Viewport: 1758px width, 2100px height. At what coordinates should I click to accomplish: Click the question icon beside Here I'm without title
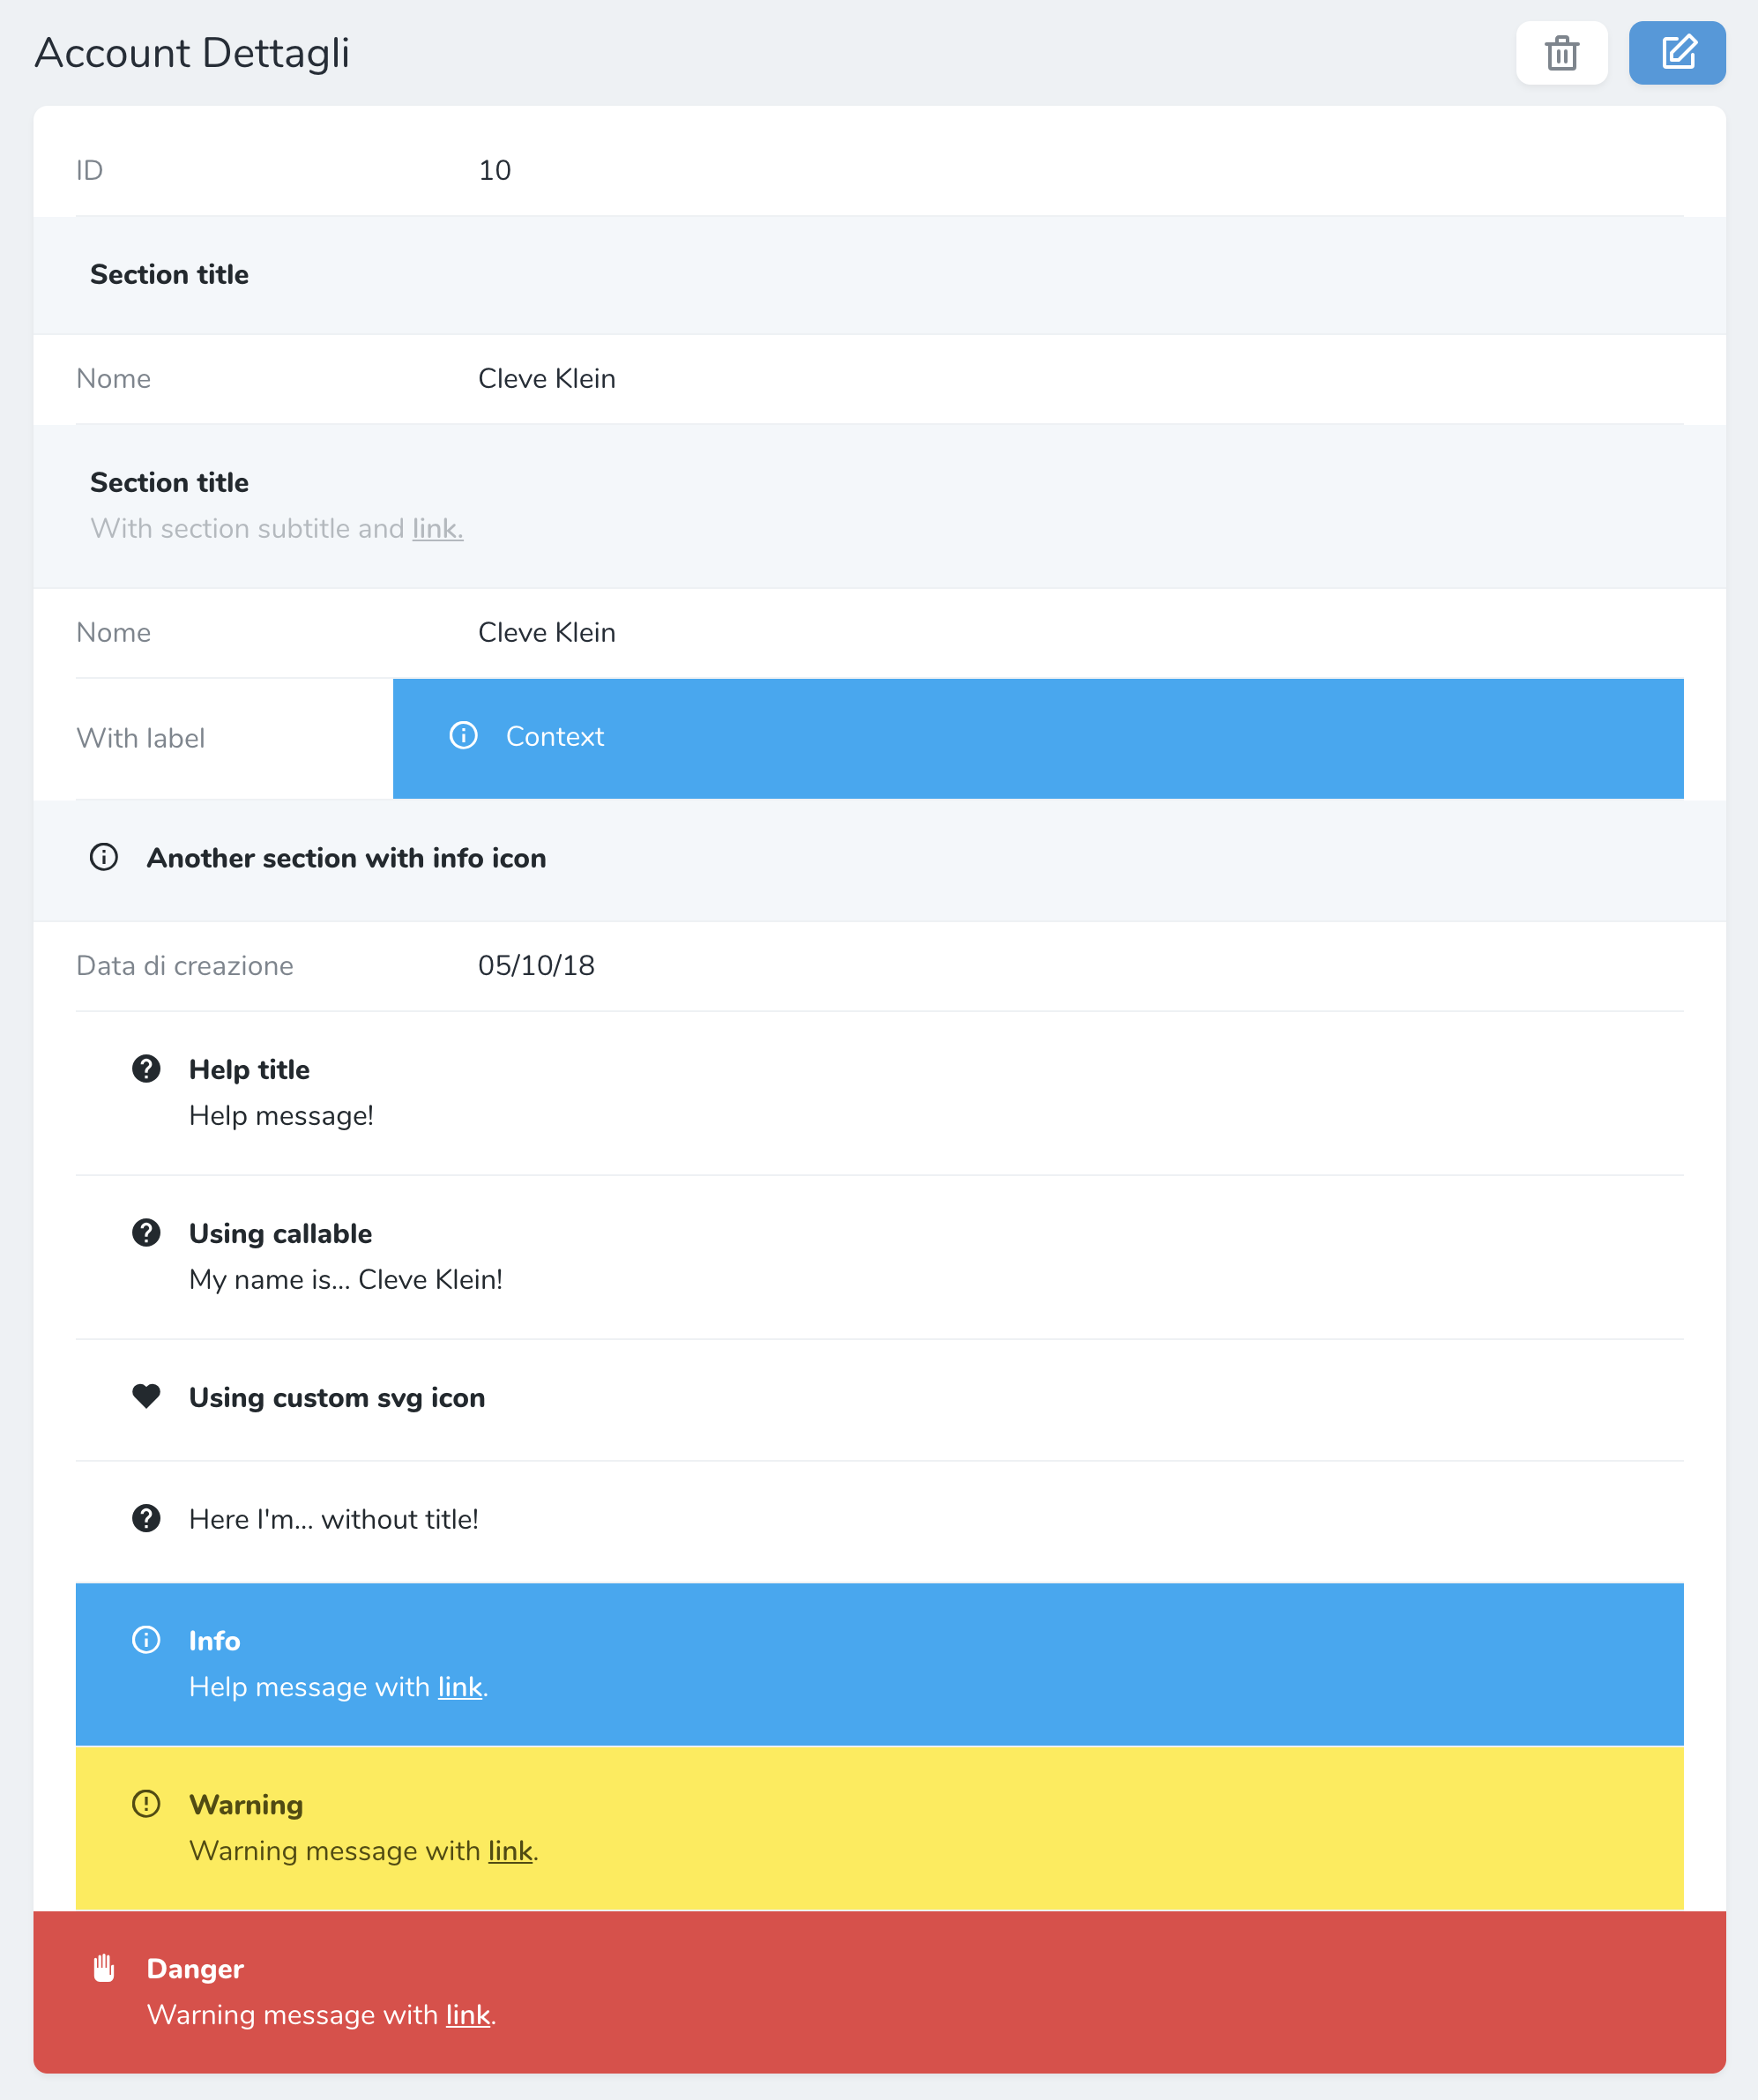146,1518
